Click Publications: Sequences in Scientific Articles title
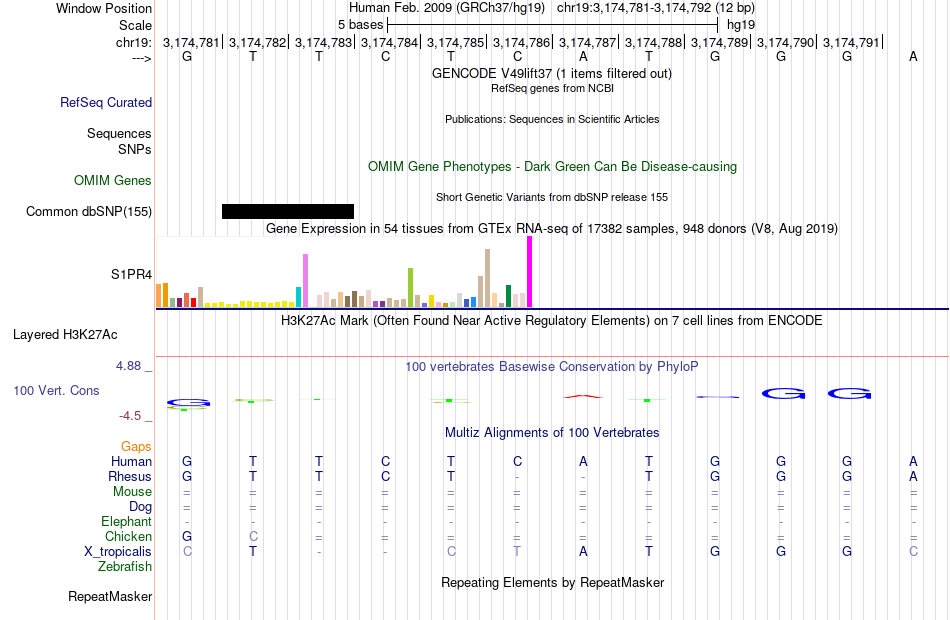This screenshot has width=950, height=620. coord(552,119)
